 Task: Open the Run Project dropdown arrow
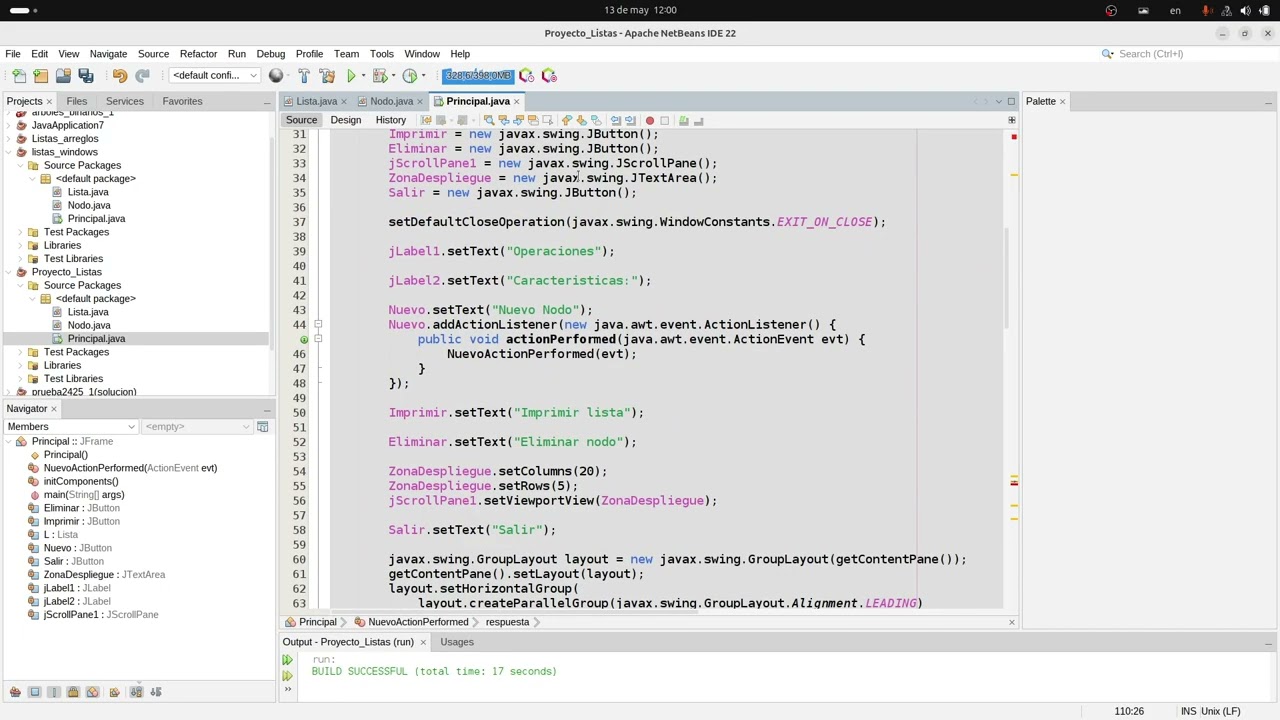tap(363, 76)
